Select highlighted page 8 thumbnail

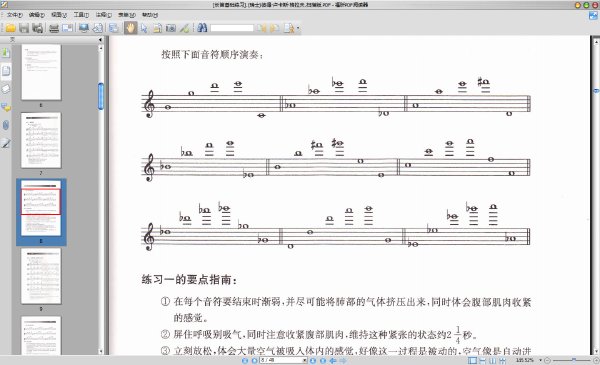41,208
